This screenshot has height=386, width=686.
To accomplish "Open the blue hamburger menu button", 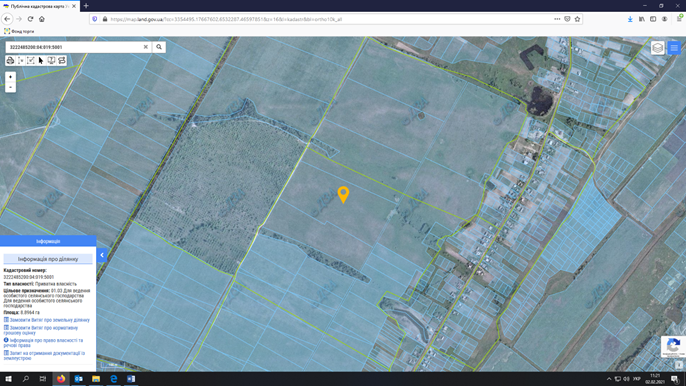I will (674, 48).
